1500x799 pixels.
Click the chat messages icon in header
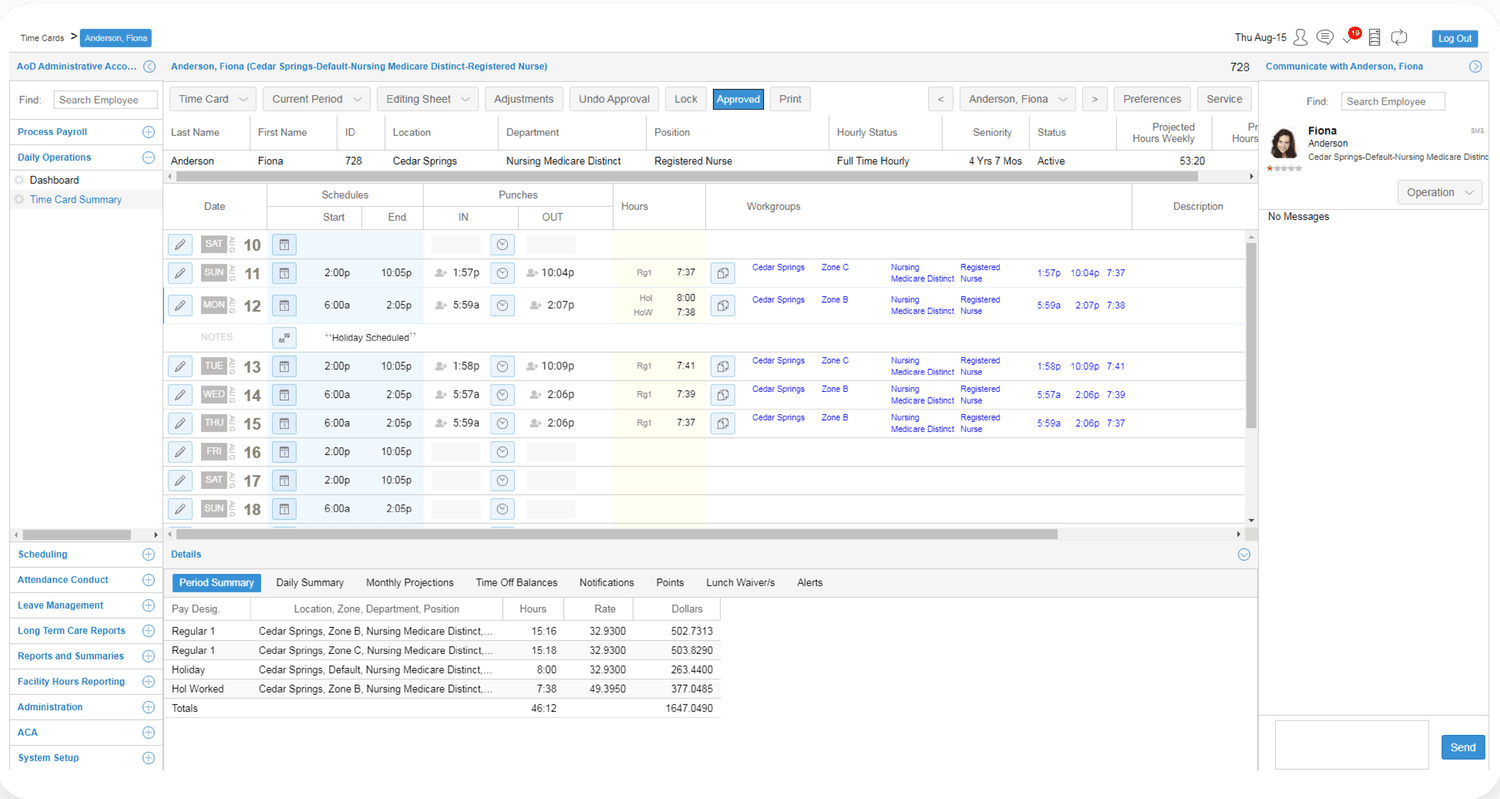click(x=1325, y=37)
